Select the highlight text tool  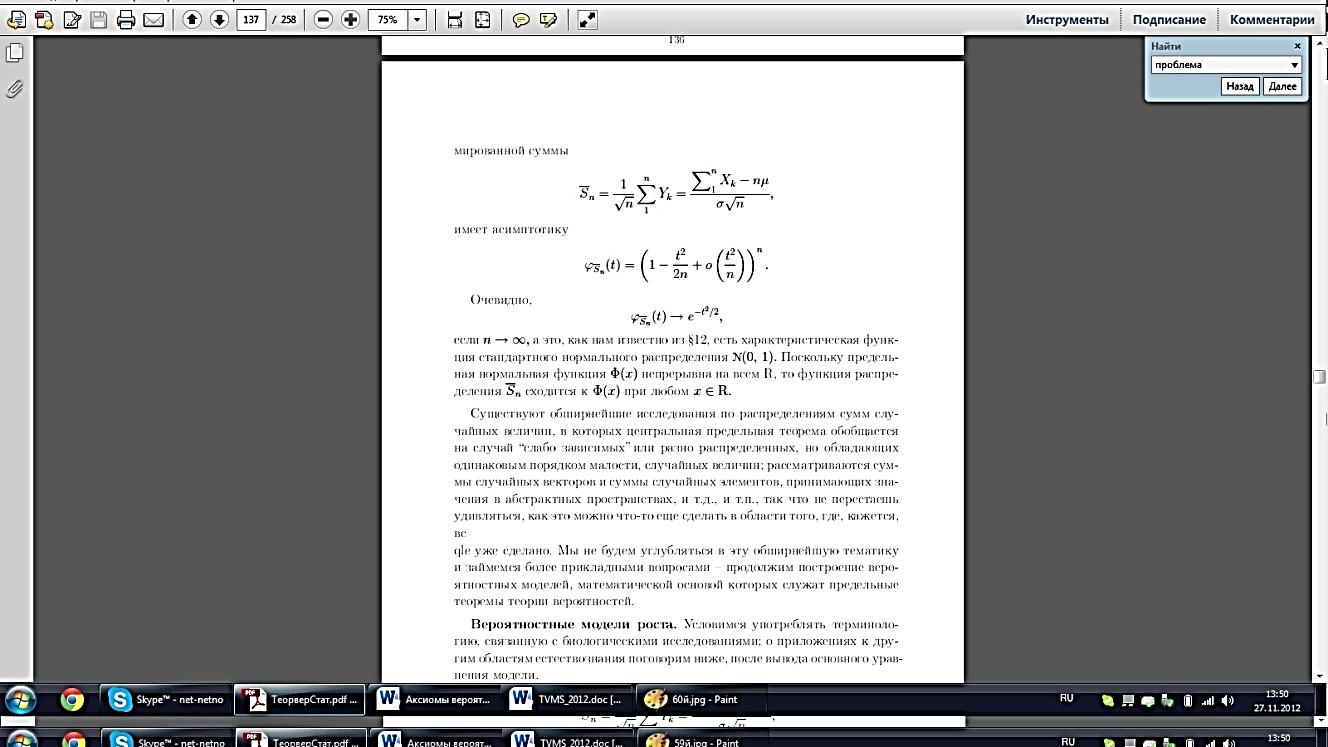point(548,19)
